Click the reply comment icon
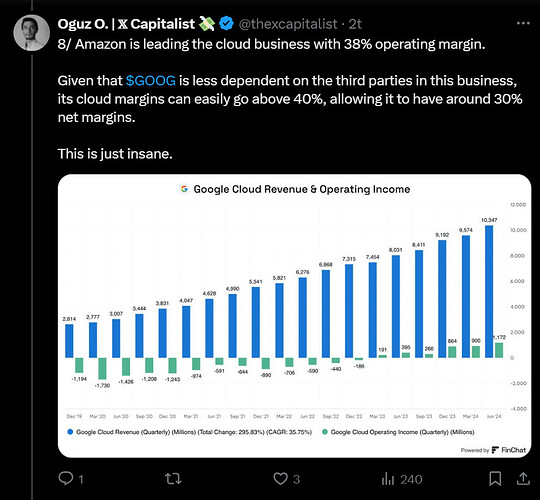 pos(66,478)
